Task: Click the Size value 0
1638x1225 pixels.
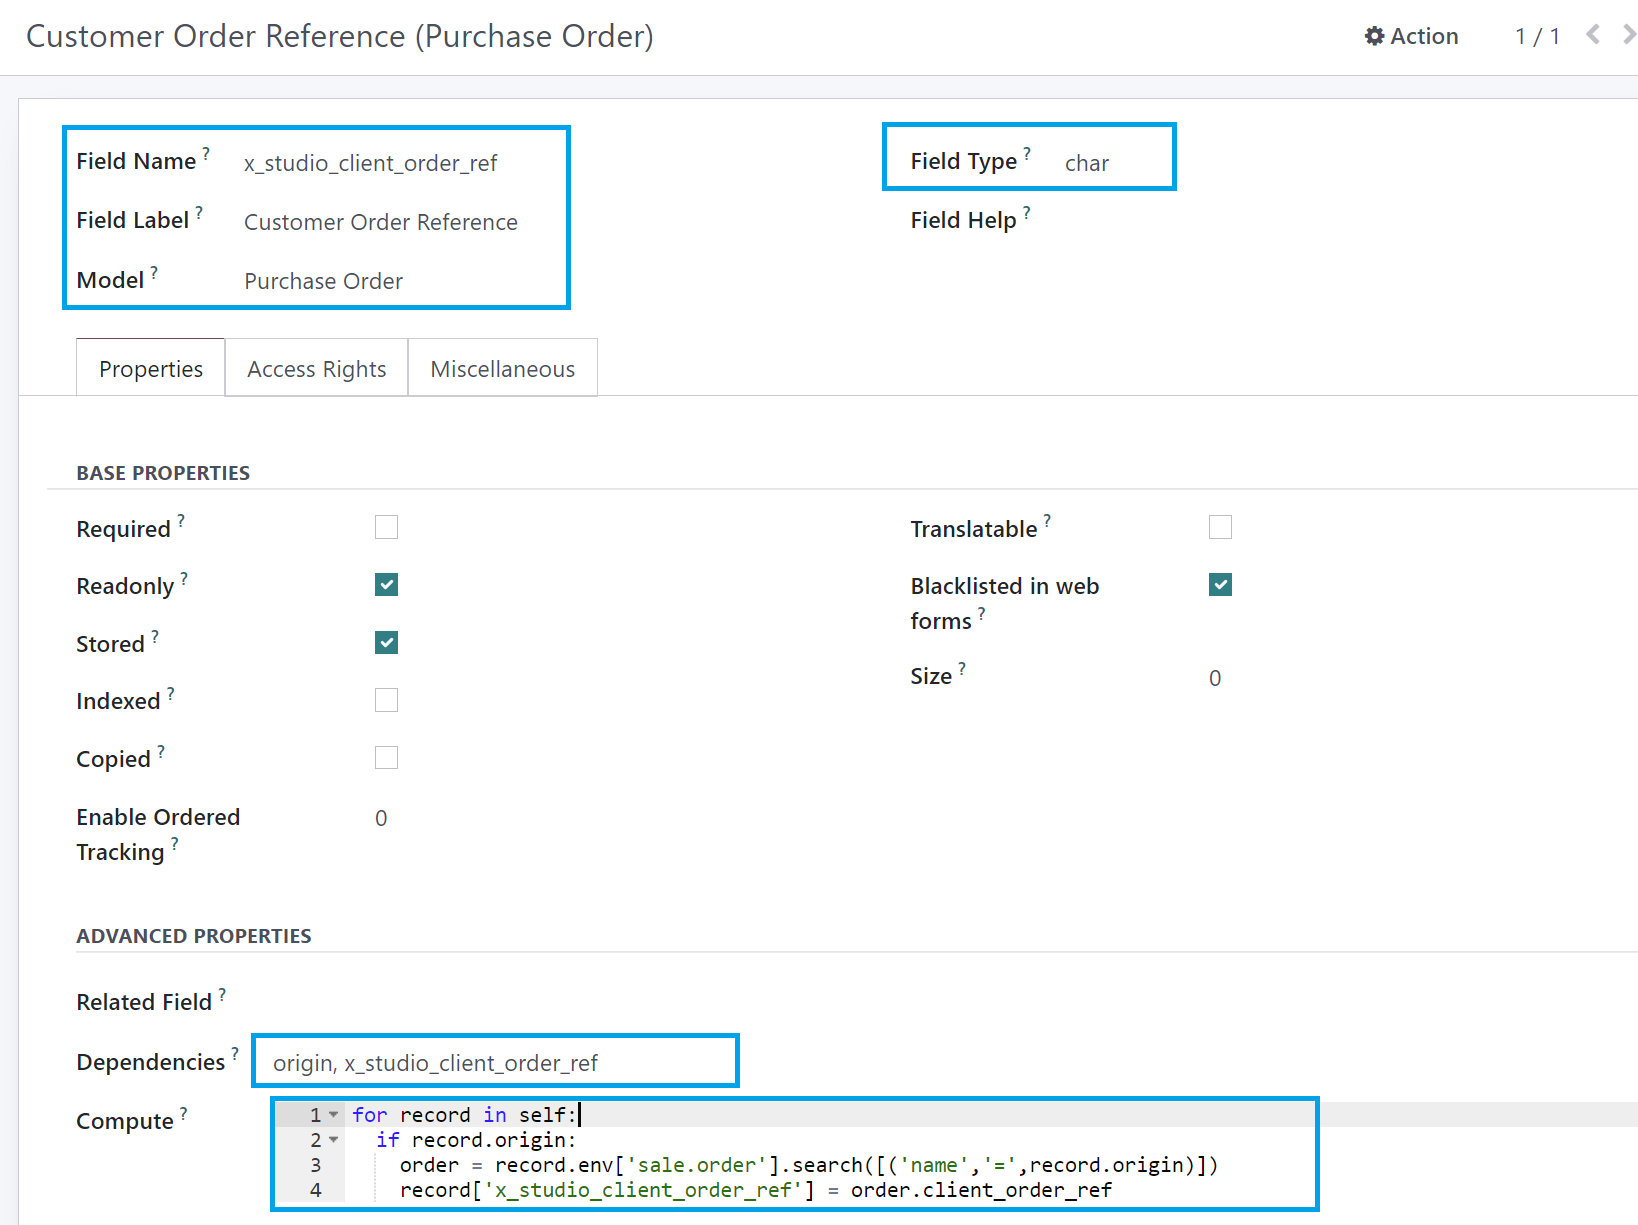Action: click(1215, 678)
